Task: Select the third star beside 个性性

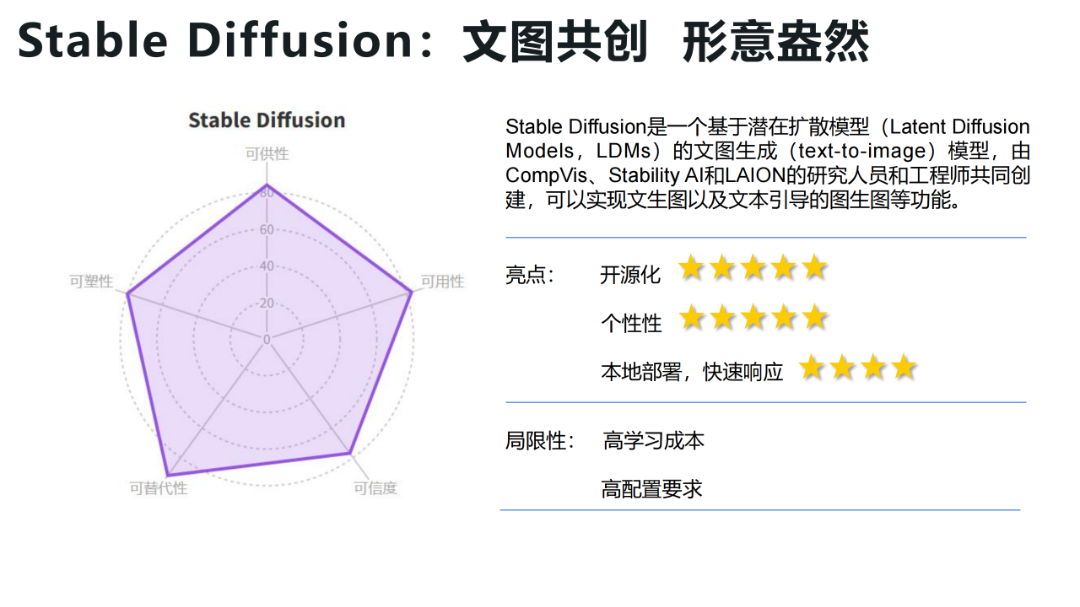Action: tap(754, 318)
